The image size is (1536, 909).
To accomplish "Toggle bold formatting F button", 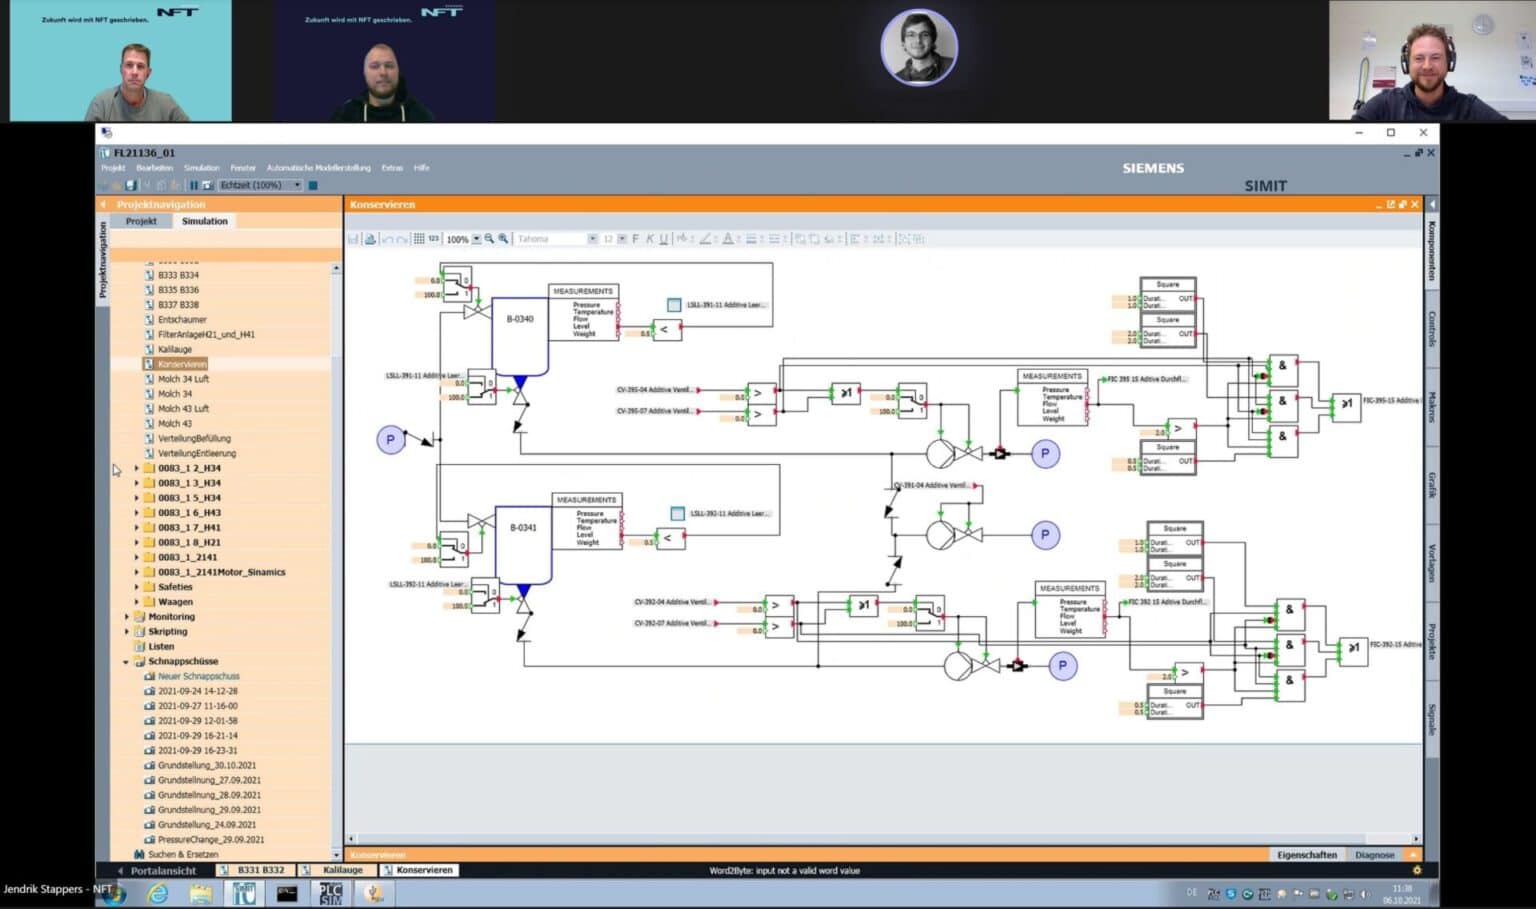I will point(635,239).
